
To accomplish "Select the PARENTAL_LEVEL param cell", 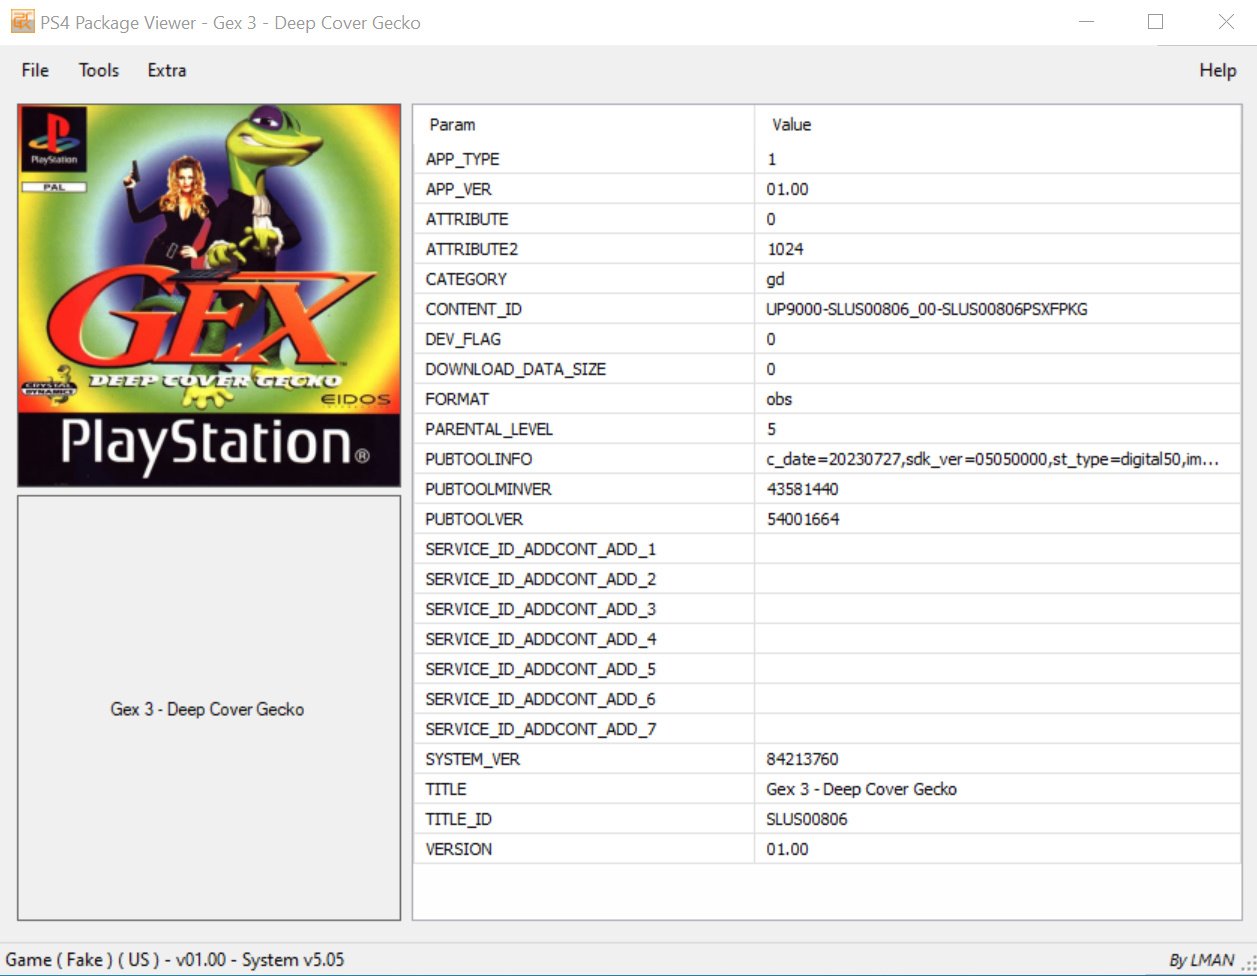I will pos(584,429).
